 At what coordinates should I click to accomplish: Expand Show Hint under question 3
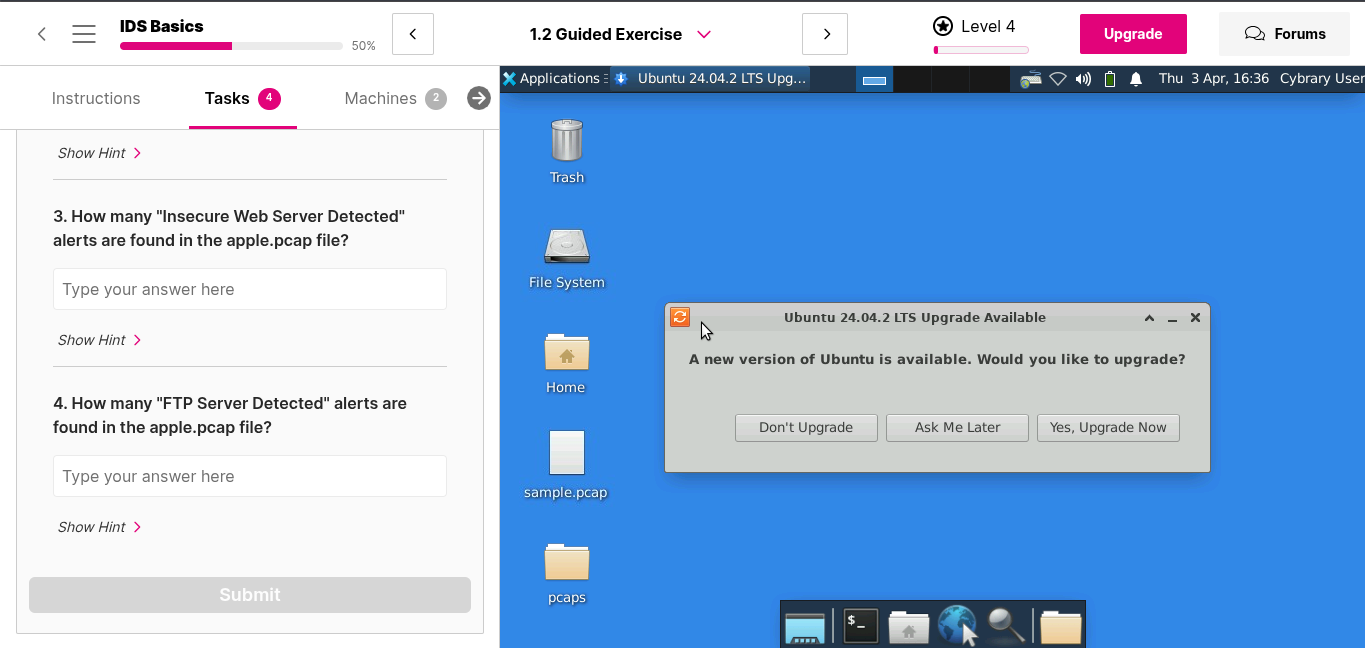[x=99, y=340]
